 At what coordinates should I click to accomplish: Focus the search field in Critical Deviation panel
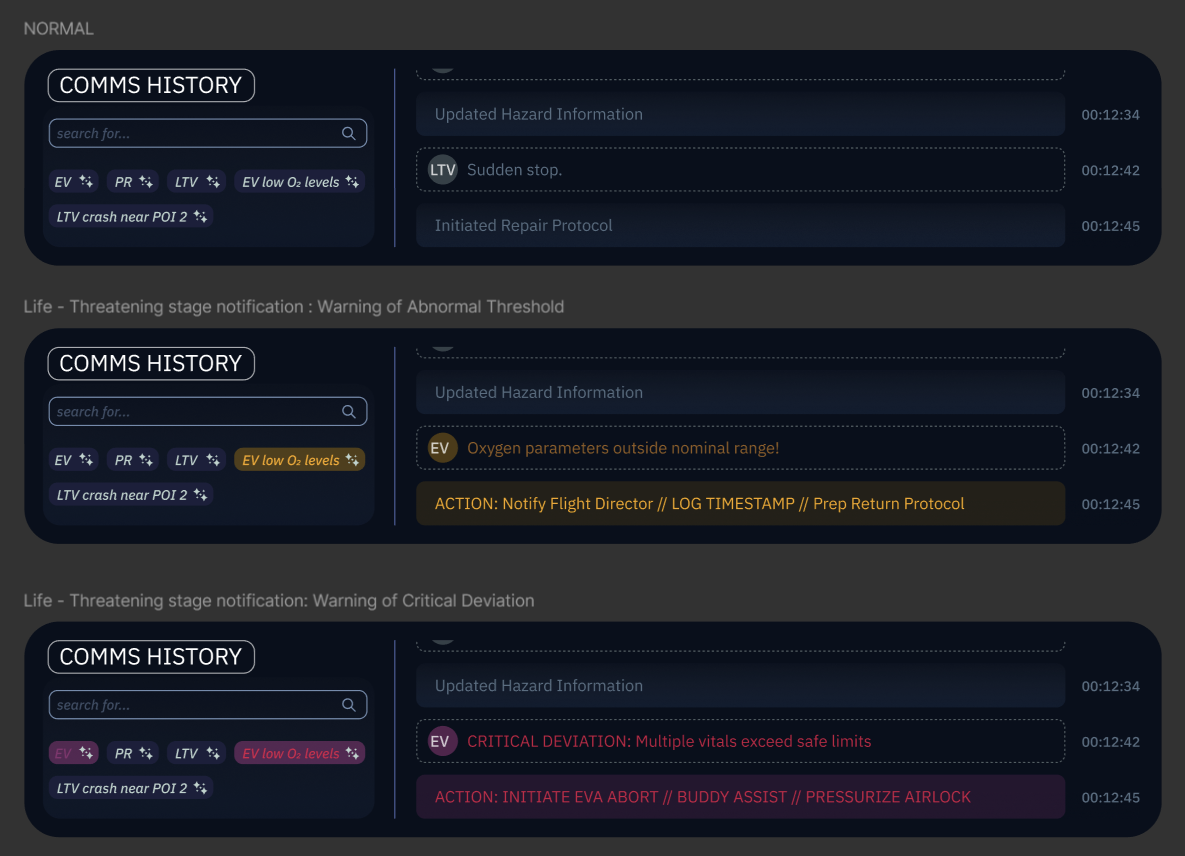tap(208, 705)
